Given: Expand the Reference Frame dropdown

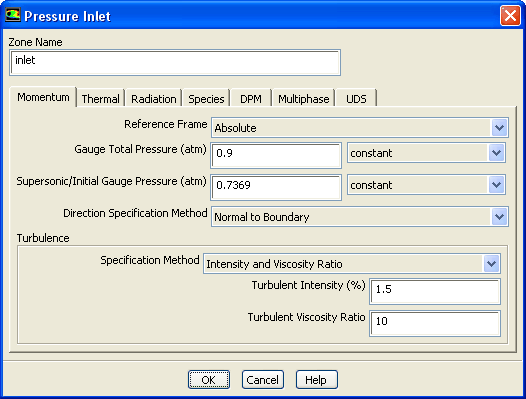Looking at the screenshot, I should pos(360,128).
